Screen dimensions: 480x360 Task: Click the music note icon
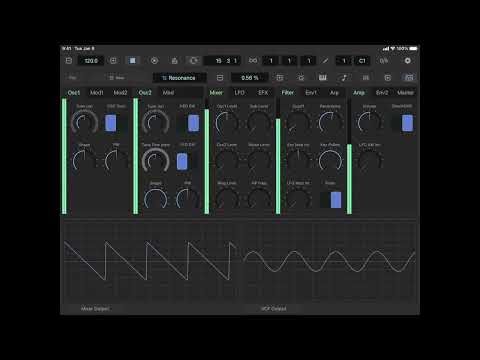coord(344,78)
